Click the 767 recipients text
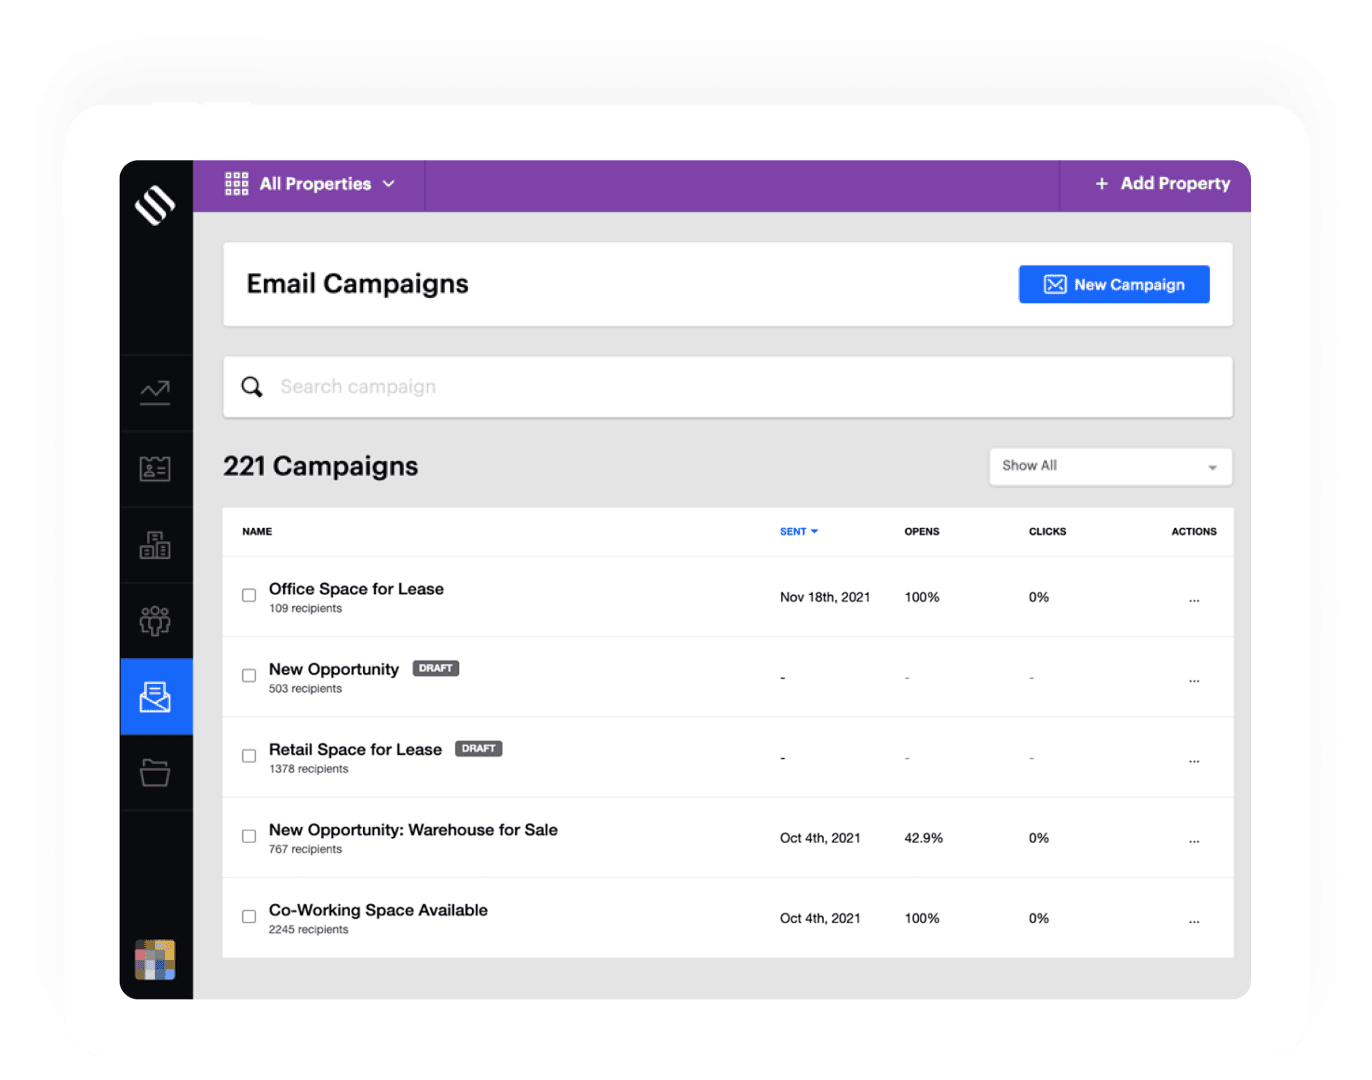1372x1080 pixels. pyautogui.click(x=305, y=849)
